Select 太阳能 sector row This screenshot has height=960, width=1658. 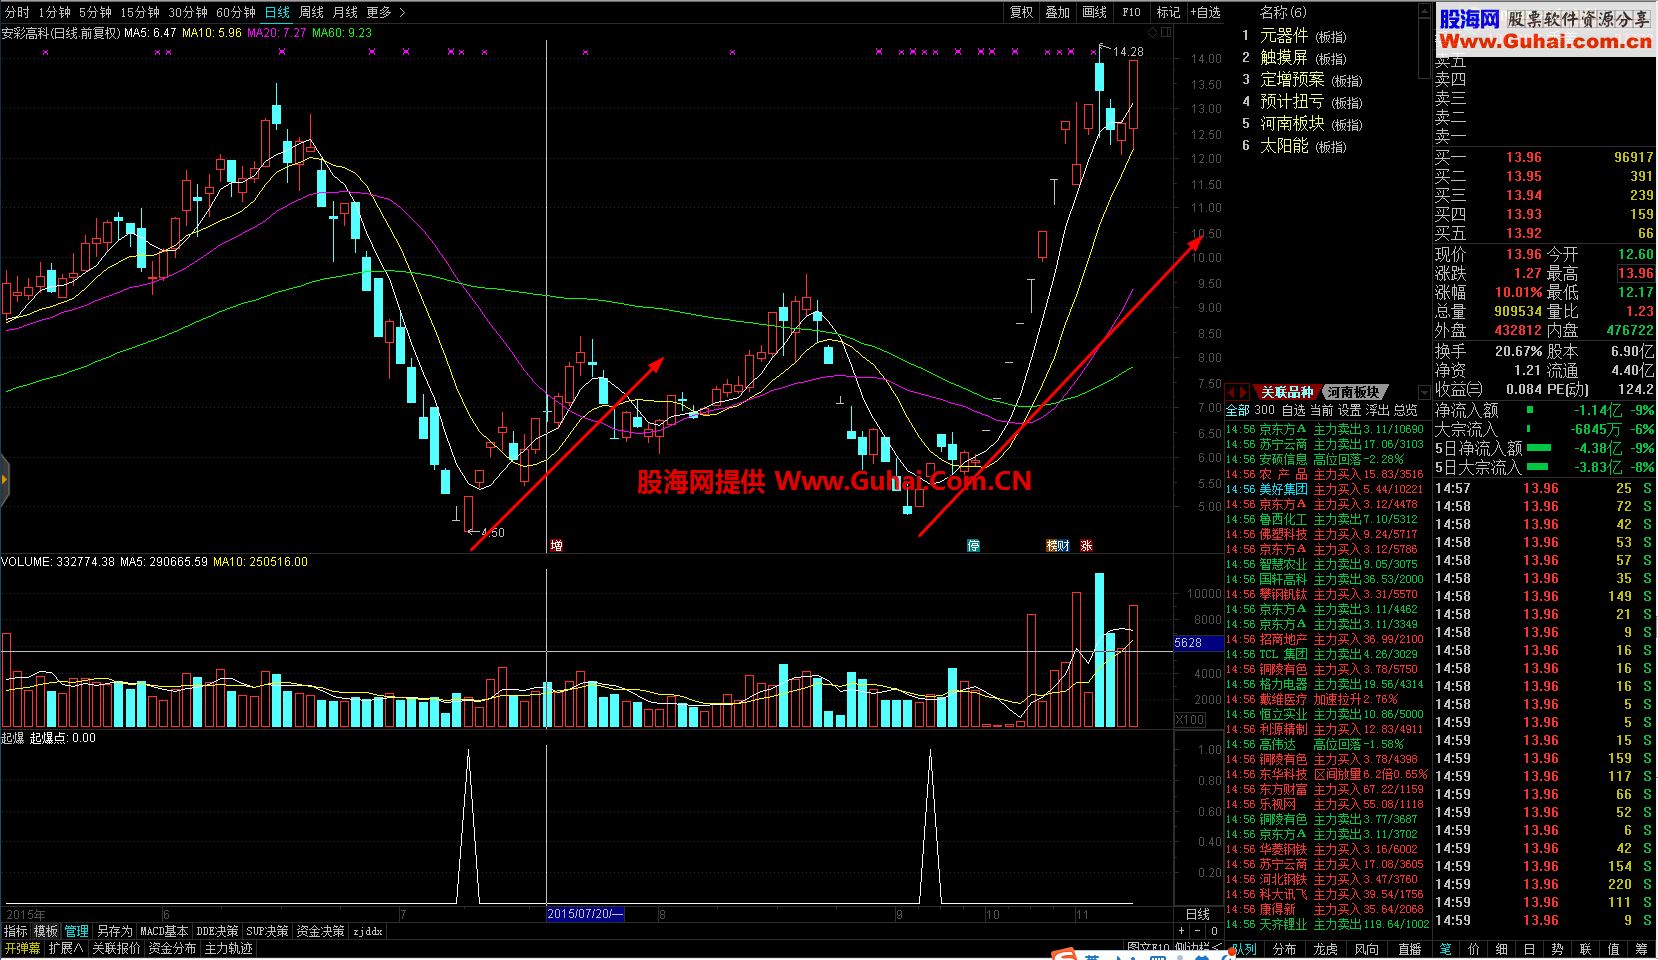tap(1296, 146)
